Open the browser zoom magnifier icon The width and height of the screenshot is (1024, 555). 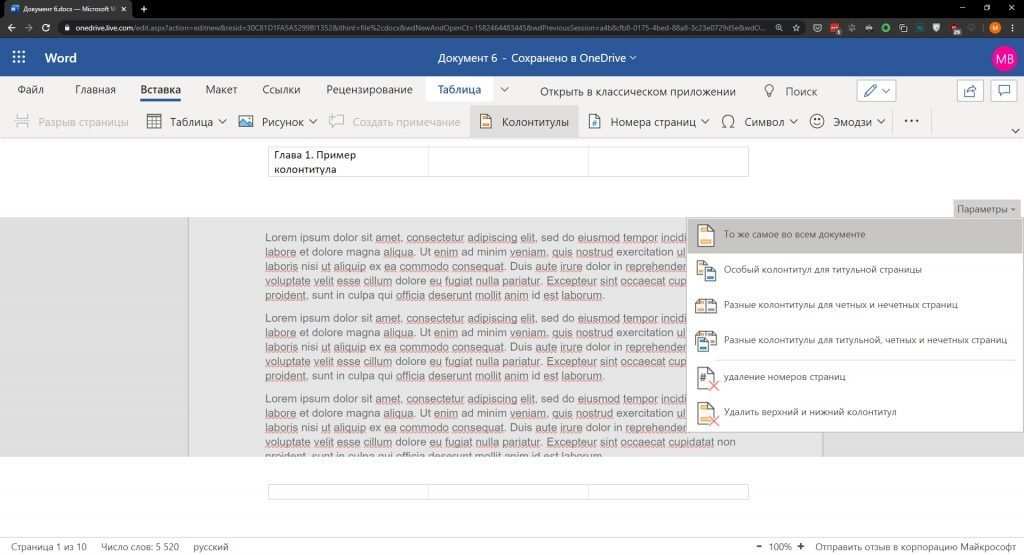click(x=779, y=28)
